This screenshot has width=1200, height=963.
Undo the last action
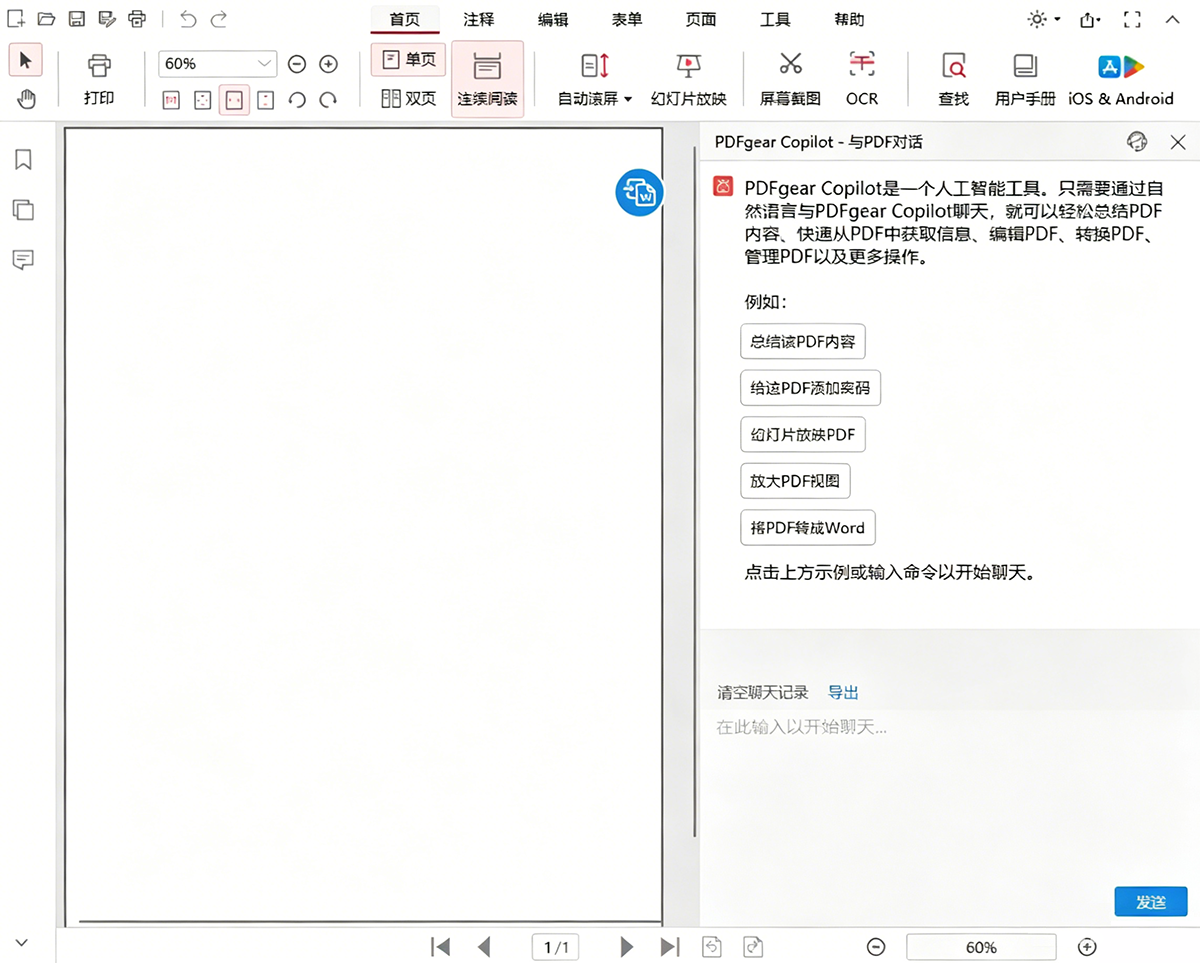pyautogui.click(x=188, y=18)
